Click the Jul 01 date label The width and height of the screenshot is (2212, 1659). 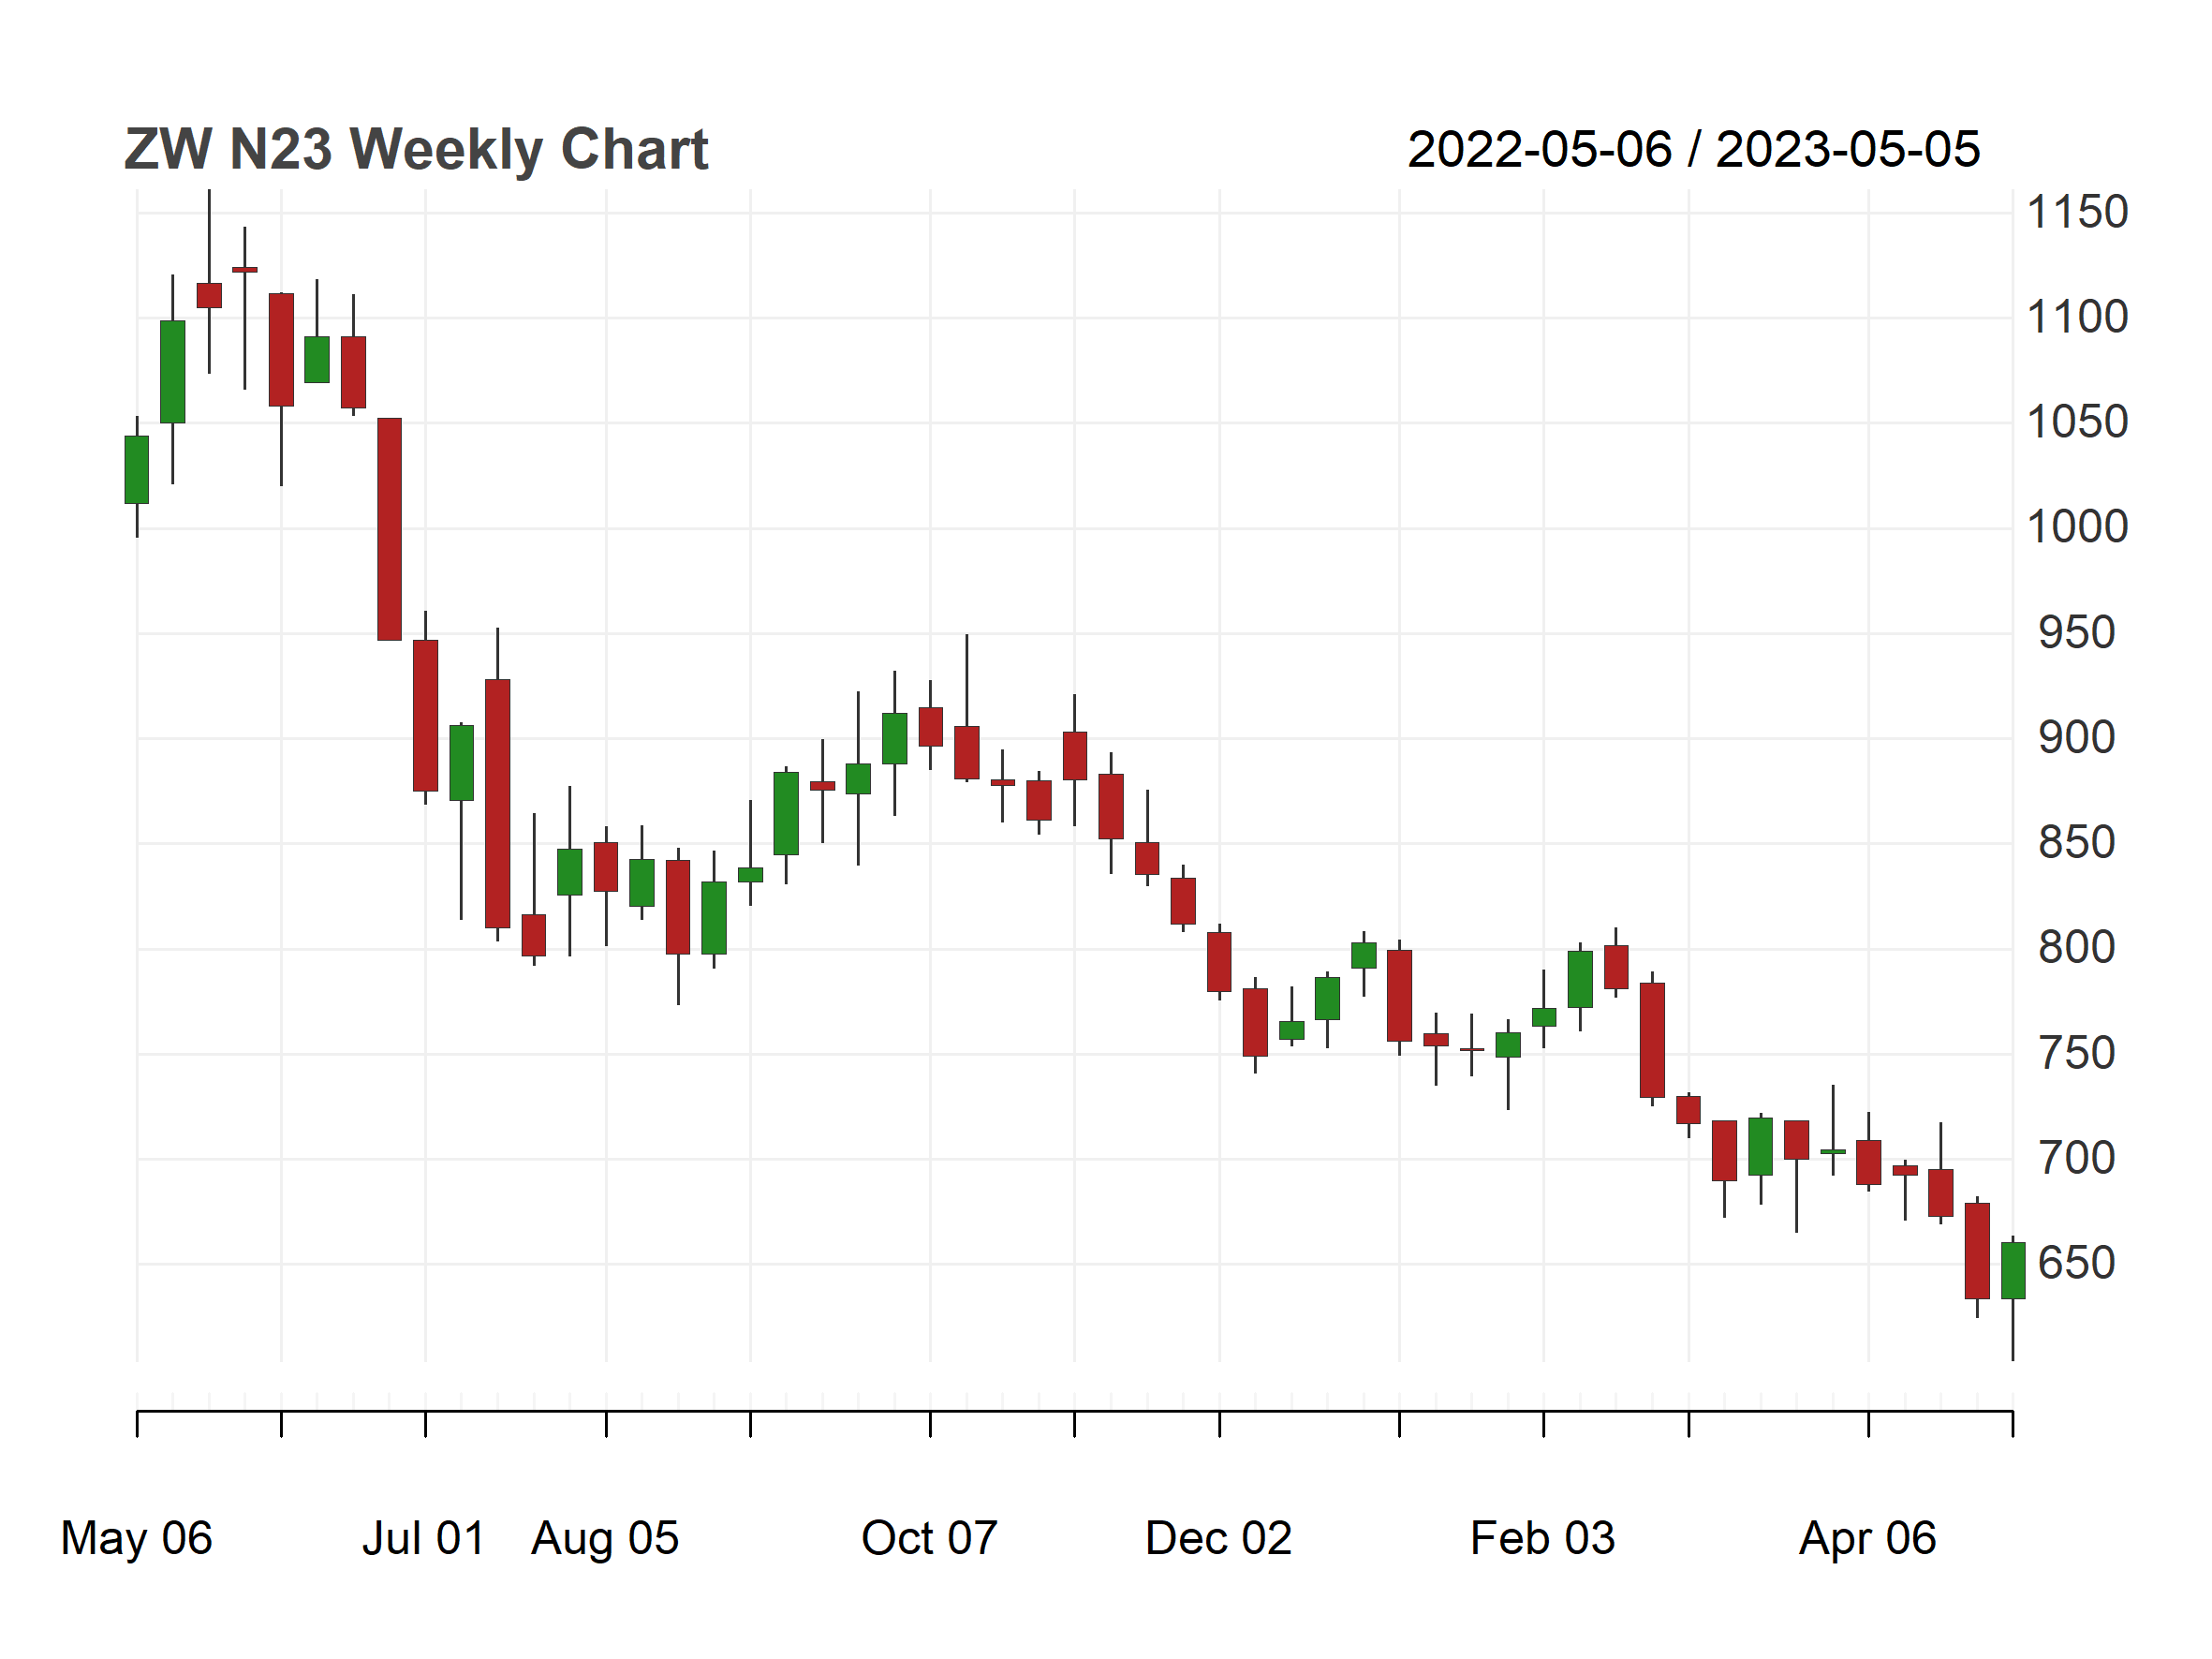424,1538
